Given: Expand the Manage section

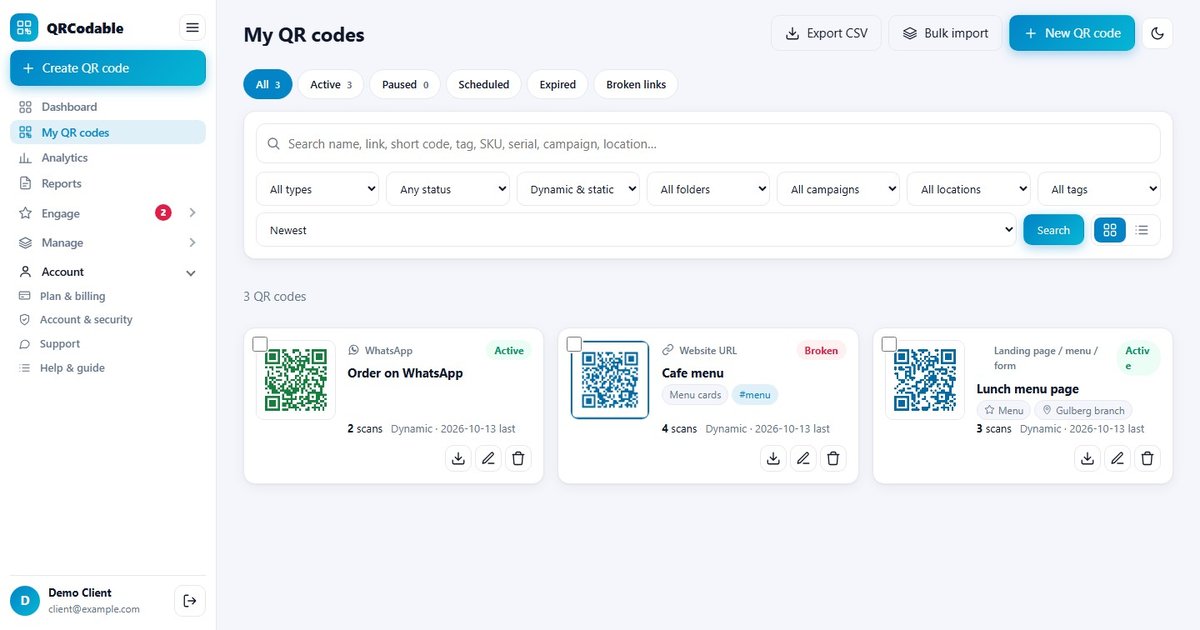Looking at the screenshot, I should pyautogui.click(x=108, y=243).
